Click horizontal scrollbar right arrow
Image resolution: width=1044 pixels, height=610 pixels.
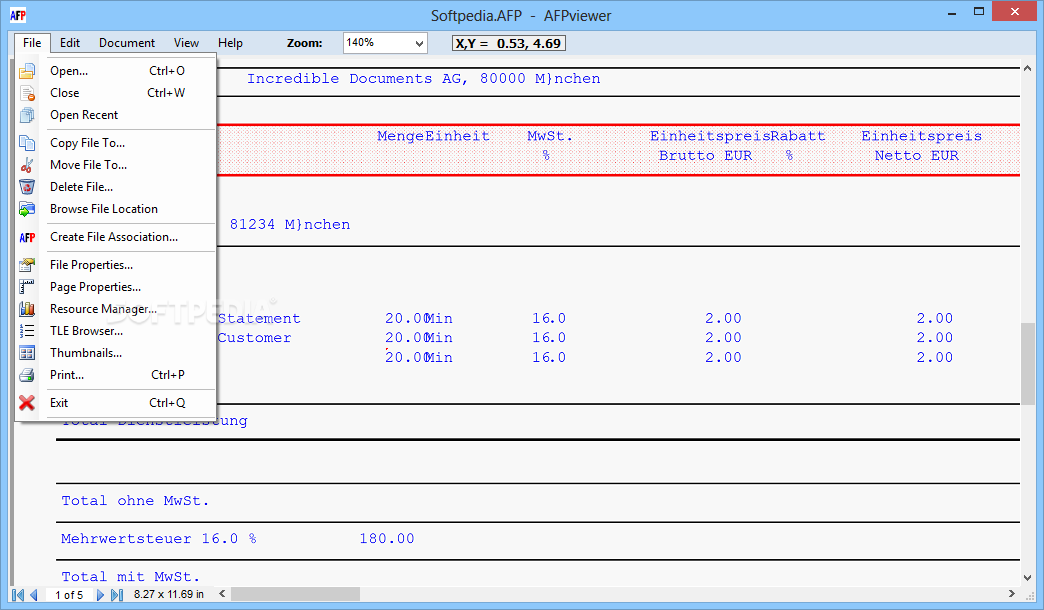pos(1011,594)
